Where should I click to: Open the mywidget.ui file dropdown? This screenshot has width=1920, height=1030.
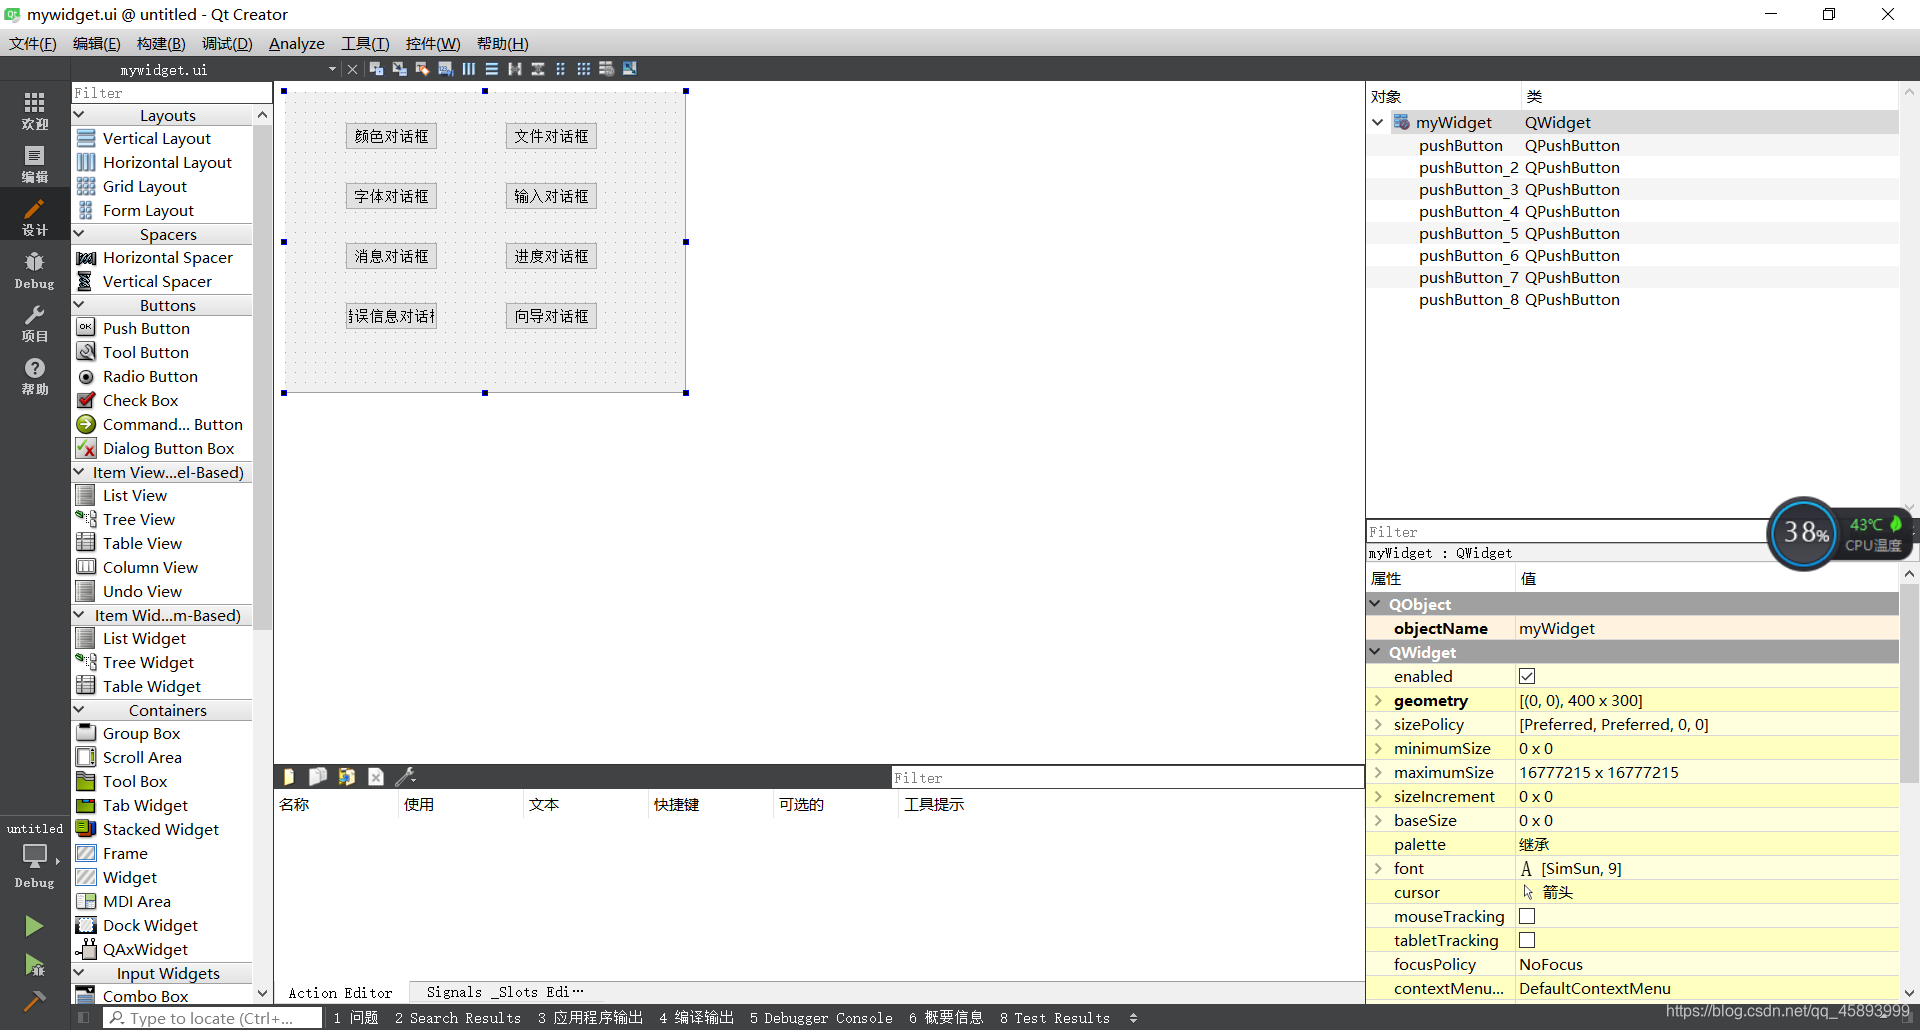tap(332, 69)
